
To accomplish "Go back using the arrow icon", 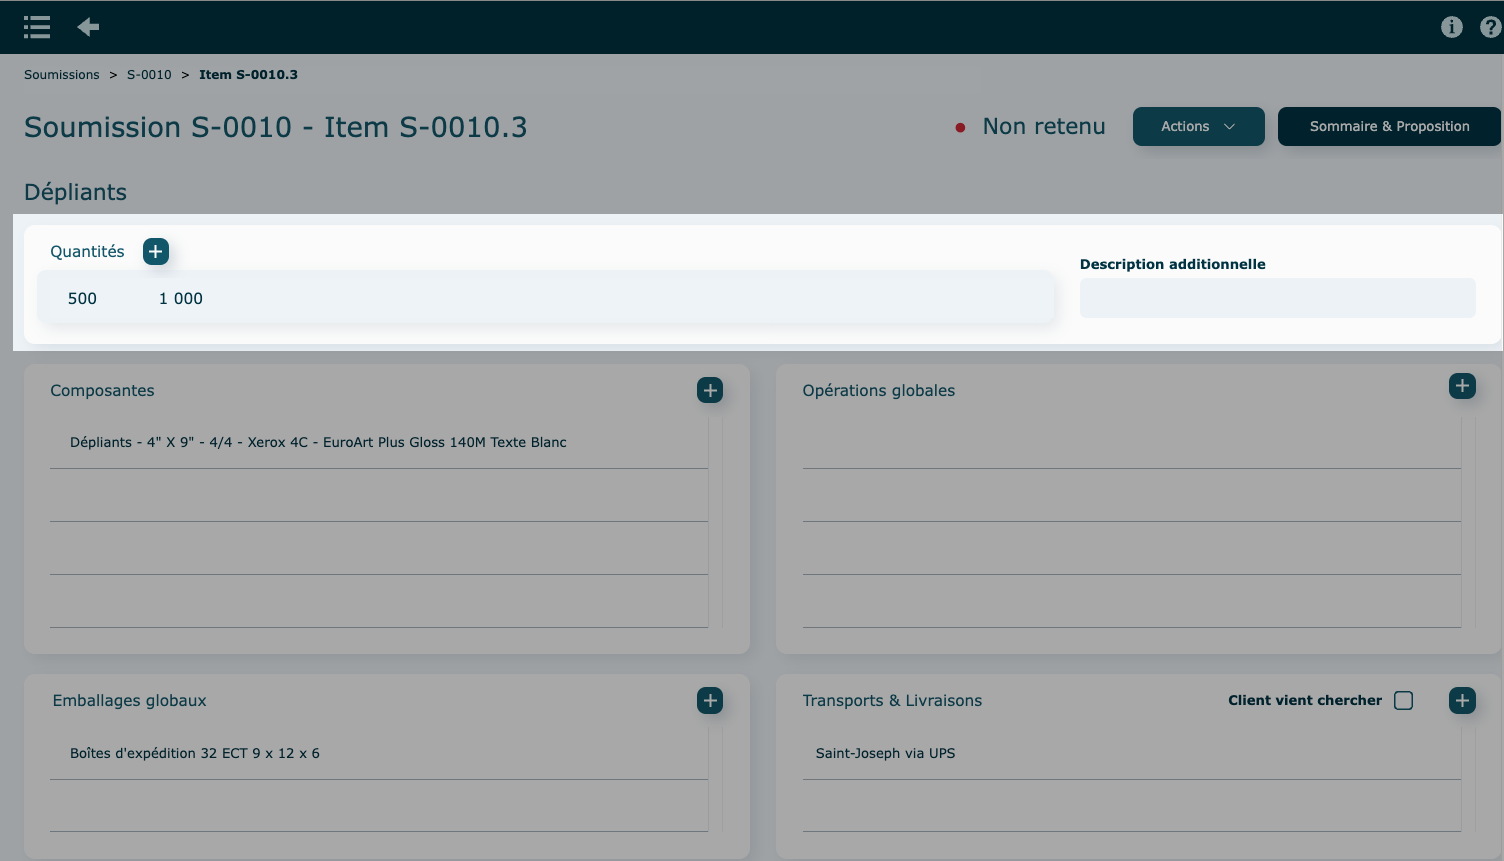I will 88,27.
